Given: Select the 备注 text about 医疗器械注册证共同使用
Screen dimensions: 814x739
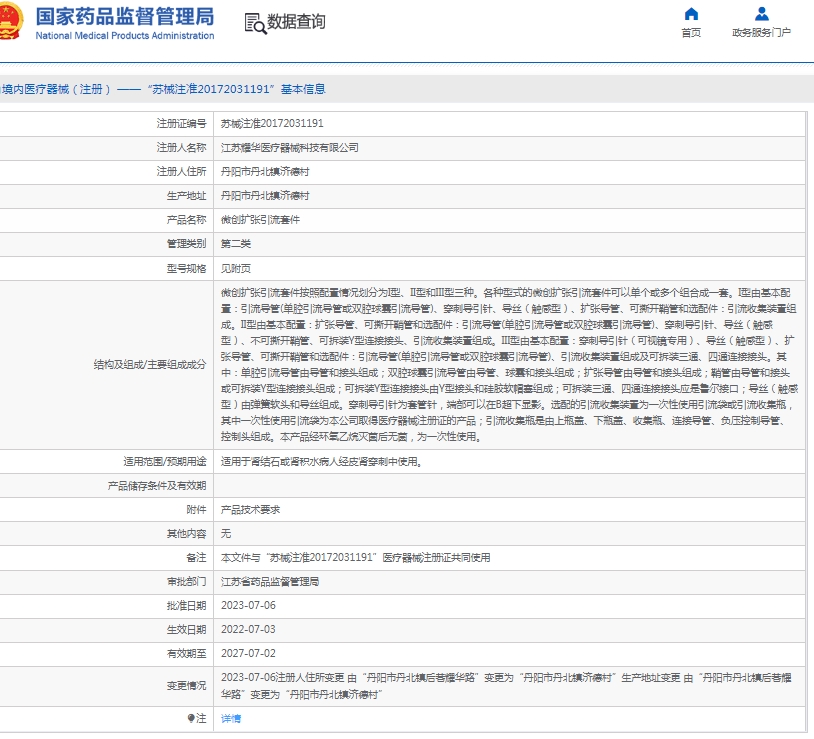Looking at the screenshot, I should (x=356, y=558).
